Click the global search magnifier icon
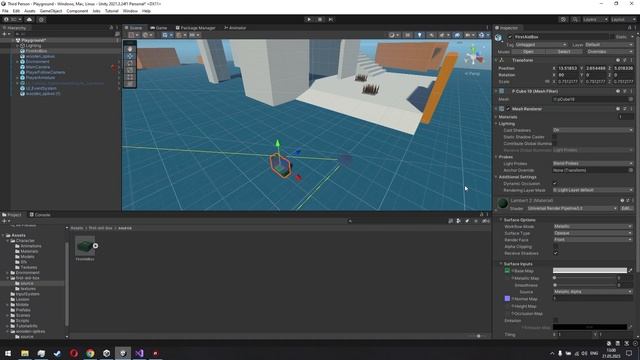This screenshot has height=360, width=640. (x=575, y=19)
